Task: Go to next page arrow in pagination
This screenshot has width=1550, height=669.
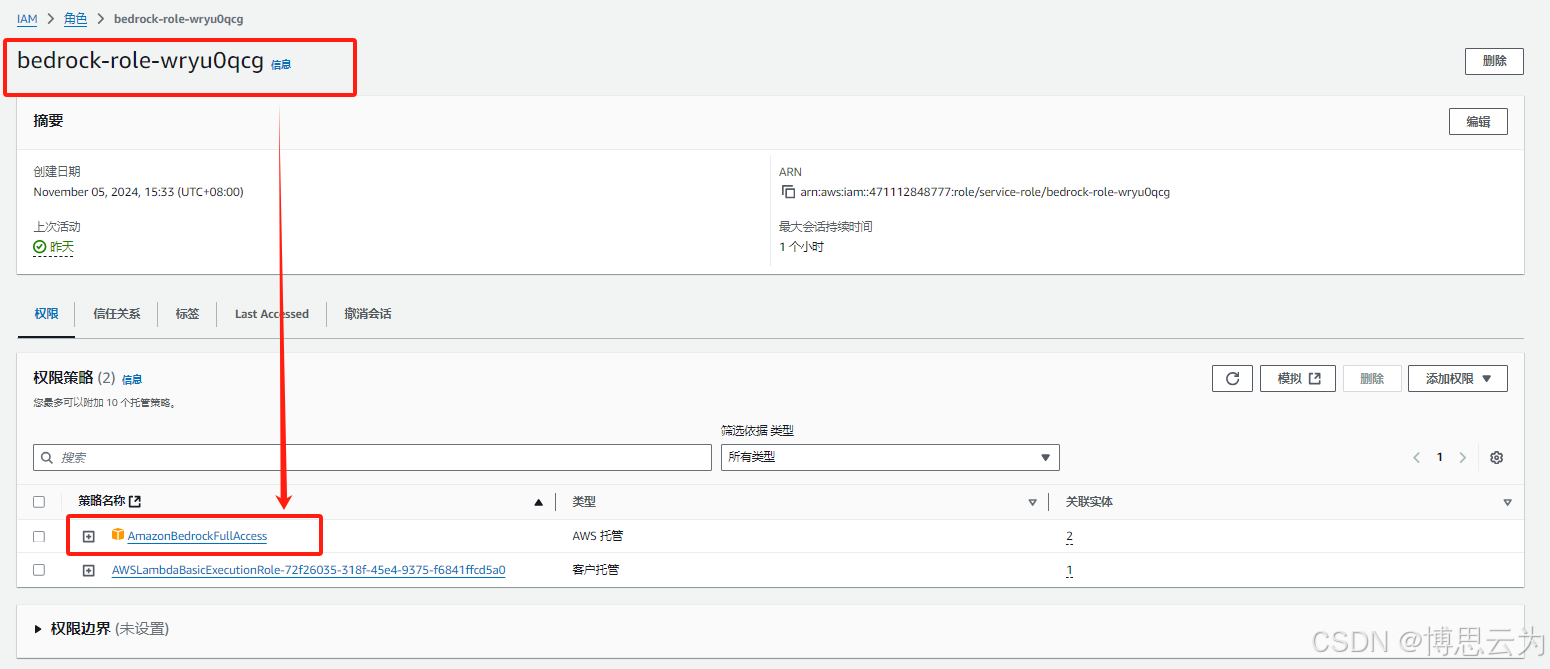Action: coord(1463,457)
